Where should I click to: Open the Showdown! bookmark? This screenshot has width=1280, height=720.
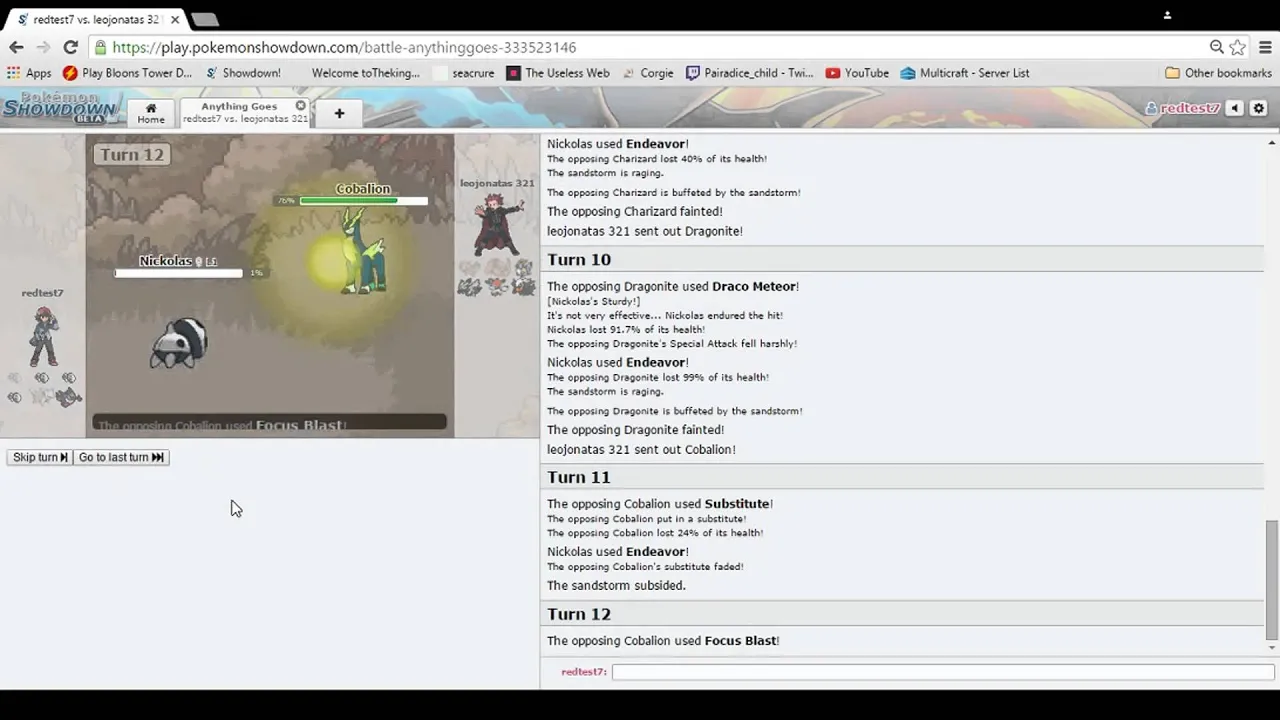(243, 73)
